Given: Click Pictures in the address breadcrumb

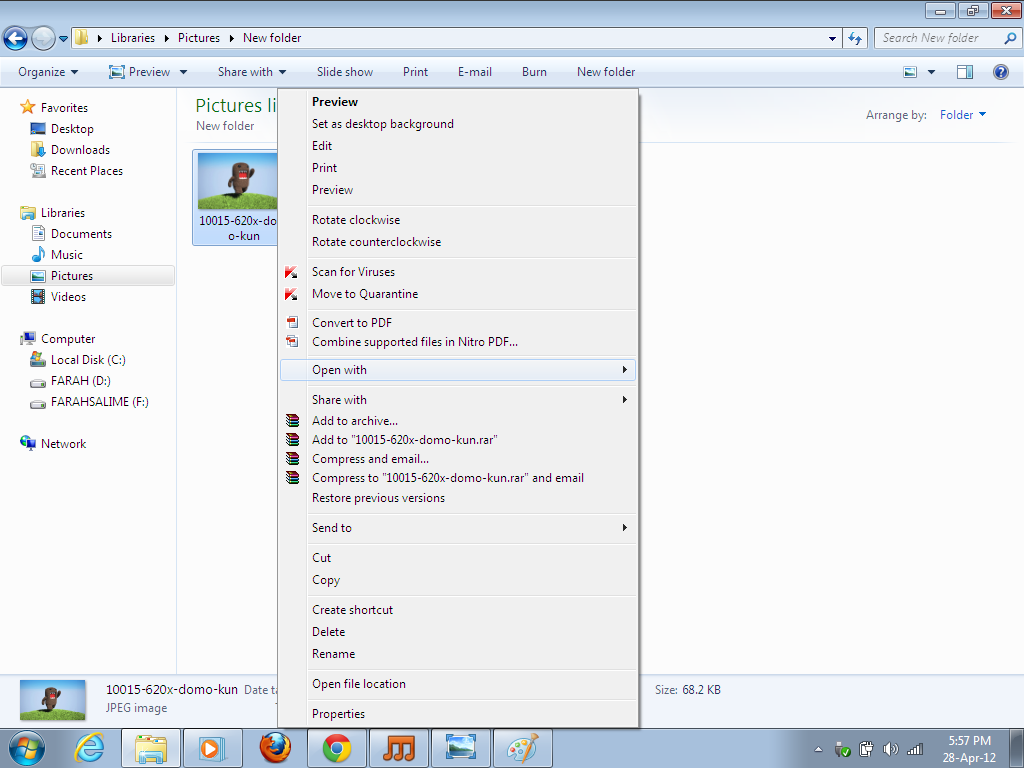Looking at the screenshot, I should (x=199, y=38).
